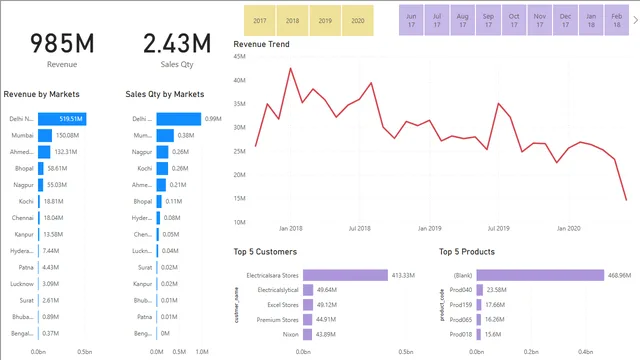
Task: Click the 0.37M Bengaluru revenue value
Action: (x=51, y=333)
